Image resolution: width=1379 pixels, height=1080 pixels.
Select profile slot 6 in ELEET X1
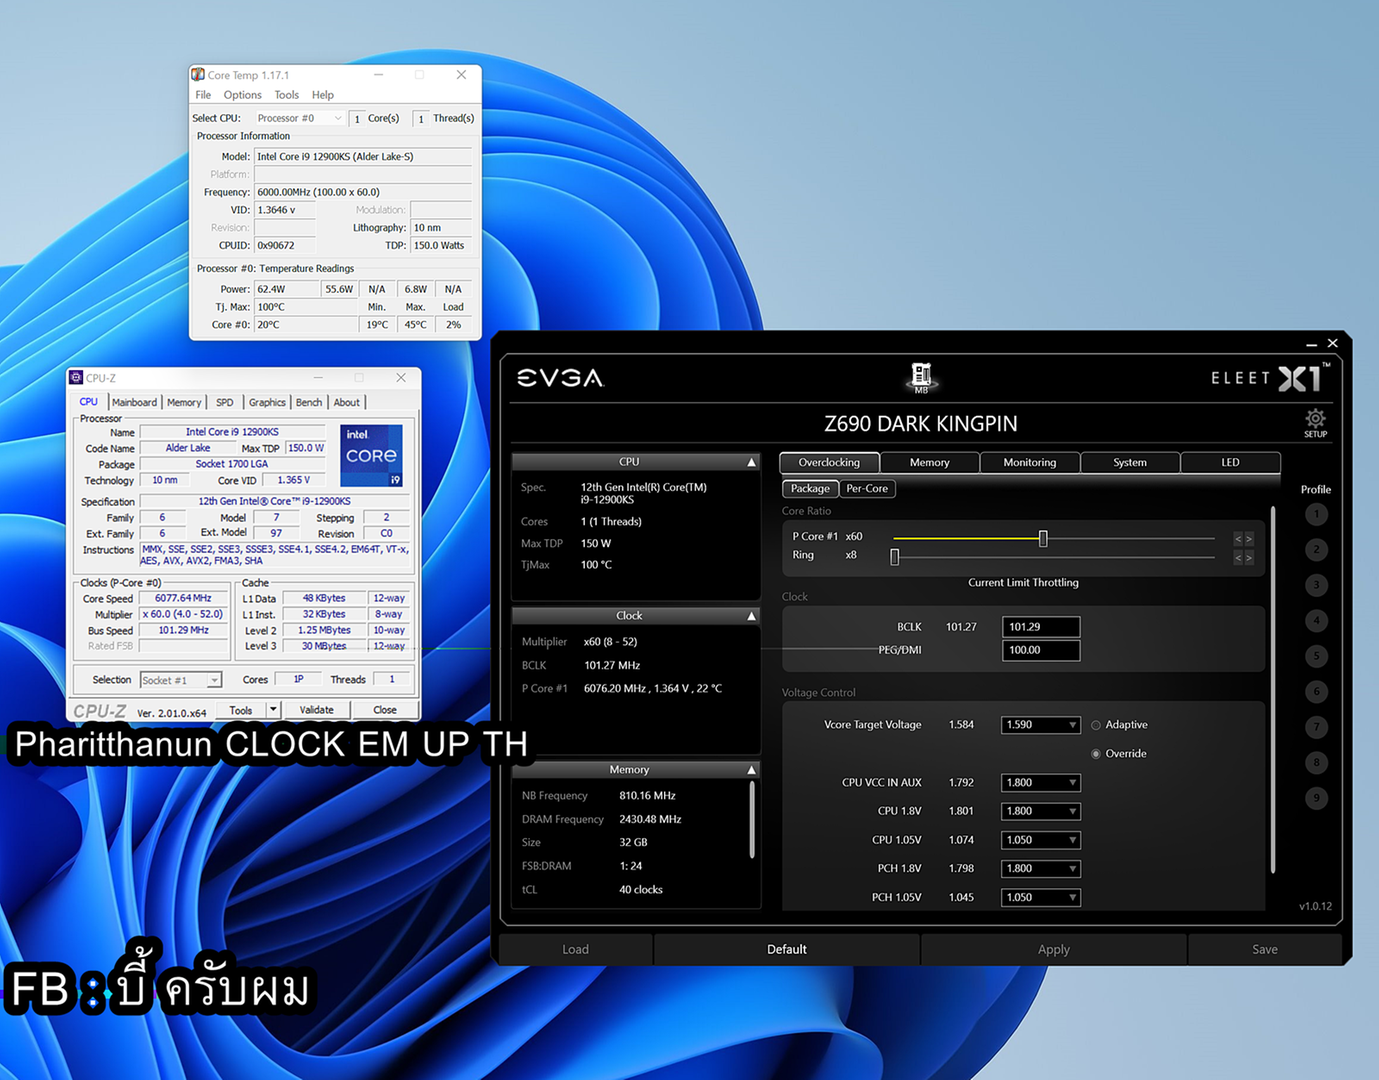[1316, 692]
